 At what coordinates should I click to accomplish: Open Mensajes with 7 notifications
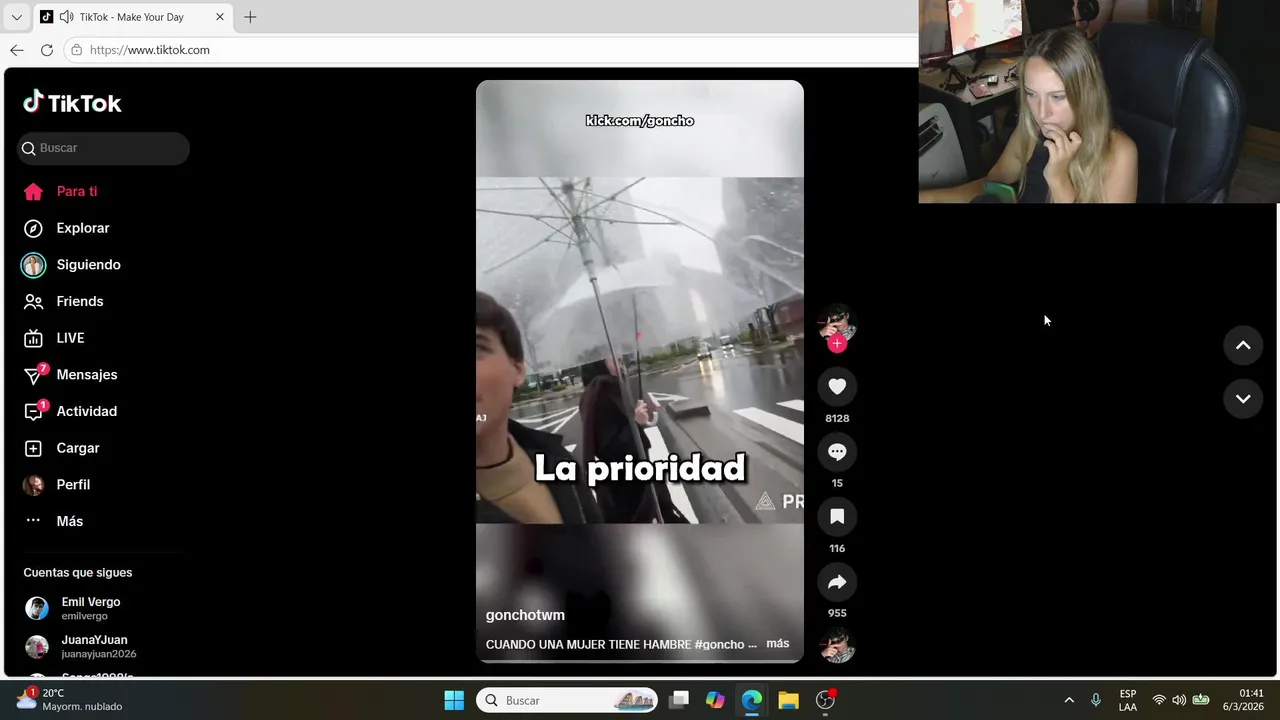tap(70, 374)
